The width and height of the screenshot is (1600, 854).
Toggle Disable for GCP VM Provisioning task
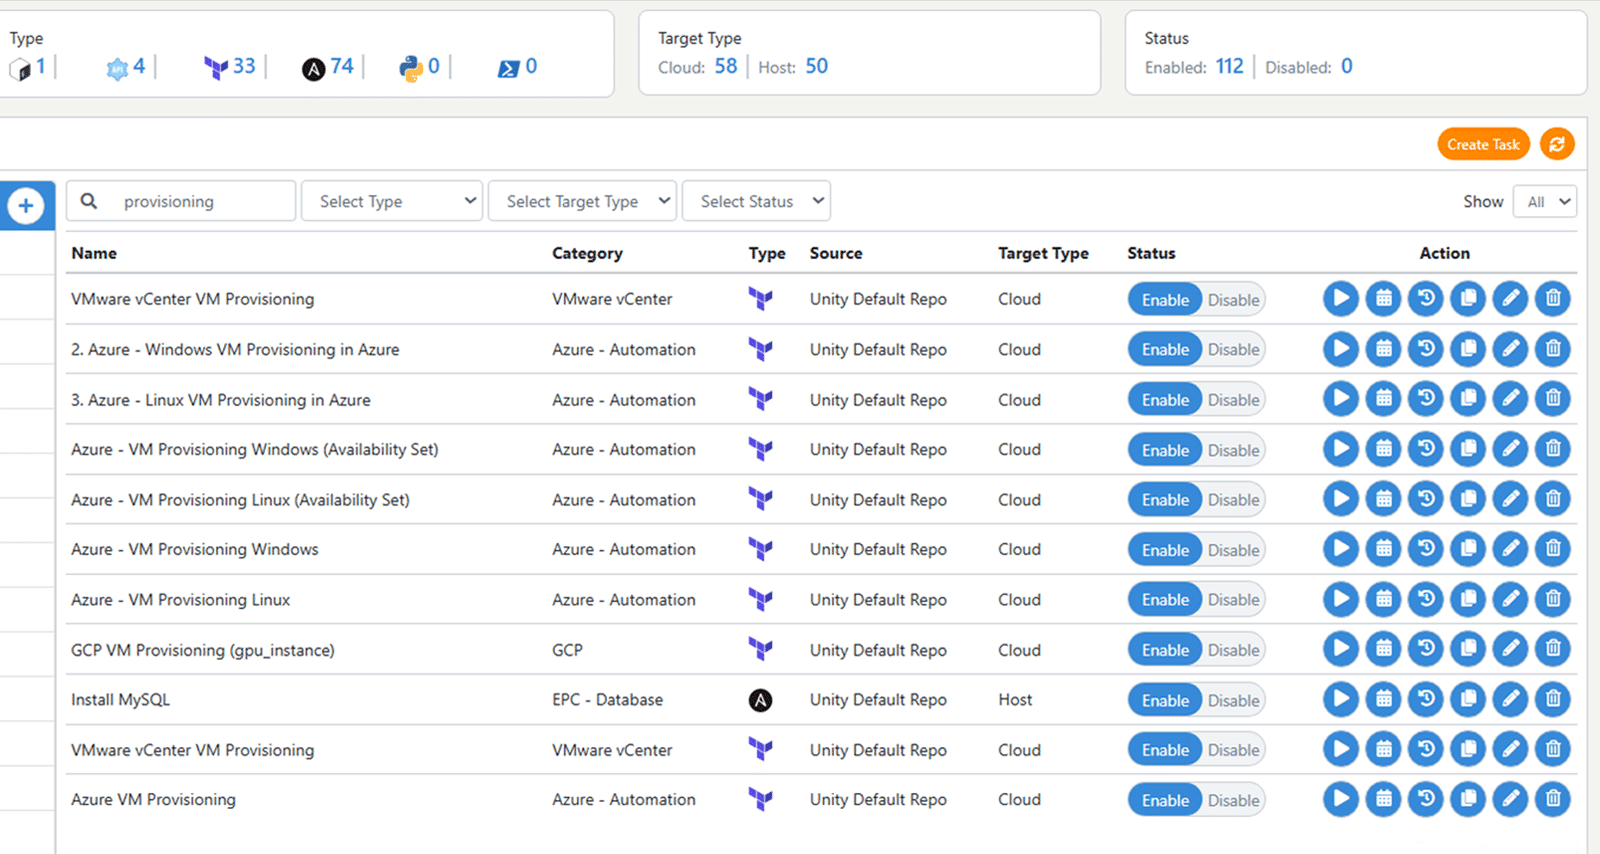click(1233, 650)
